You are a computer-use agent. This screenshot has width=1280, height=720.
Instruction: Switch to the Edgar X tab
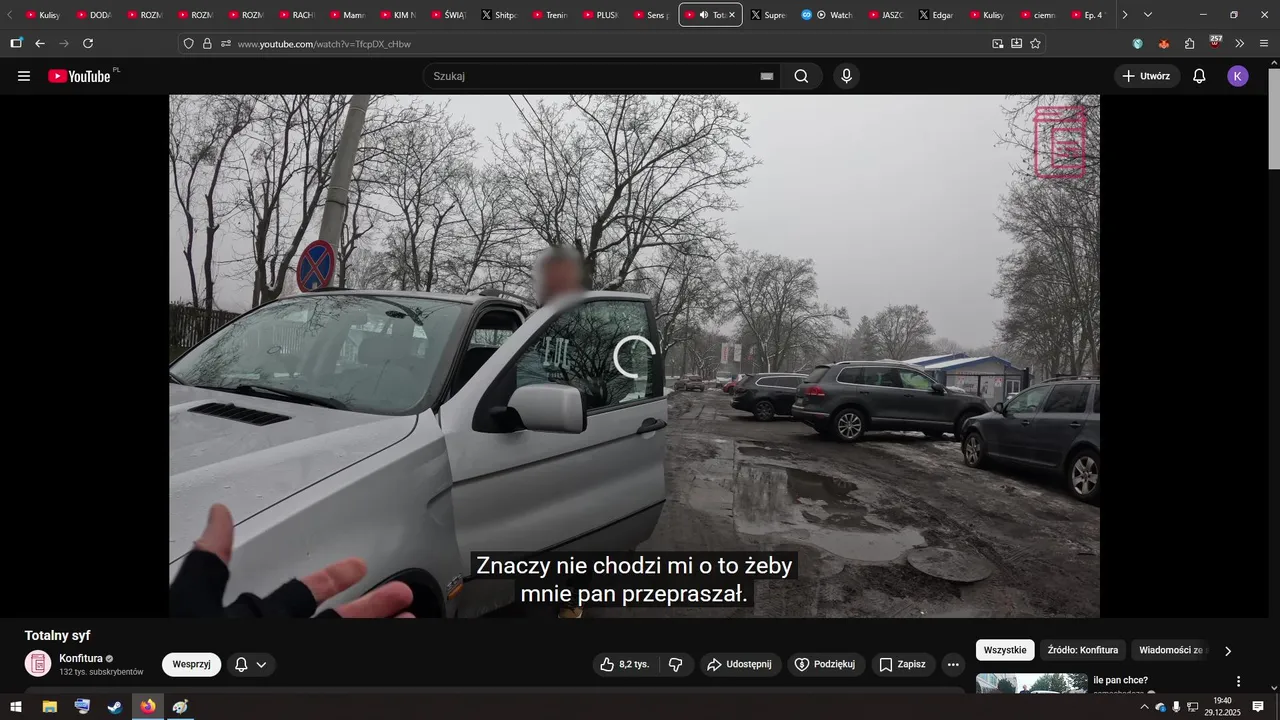[936, 15]
